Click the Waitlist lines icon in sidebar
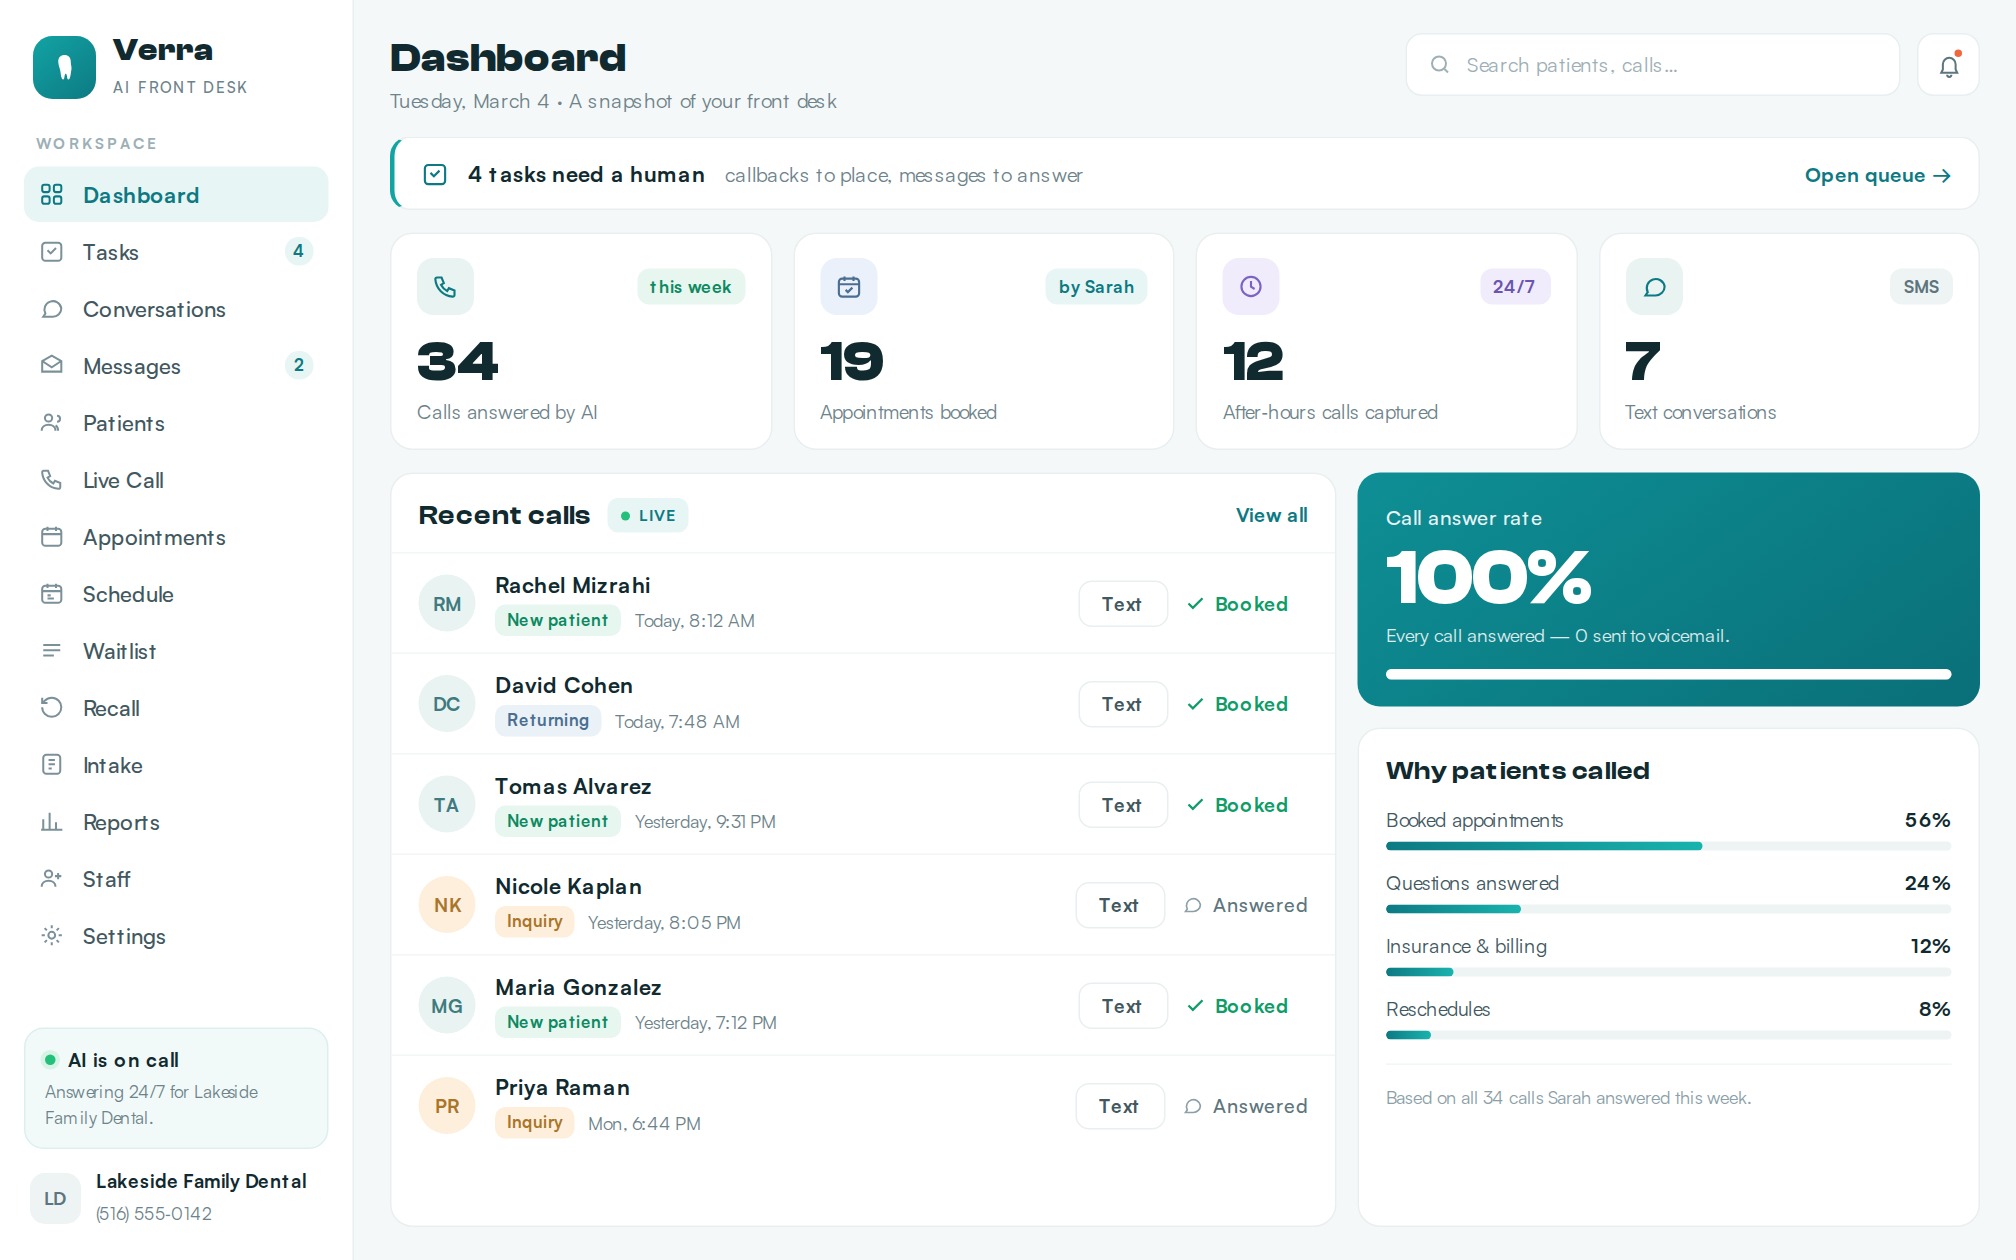The width and height of the screenshot is (2016, 1260). pyautogui.click(x=52, y=651)
